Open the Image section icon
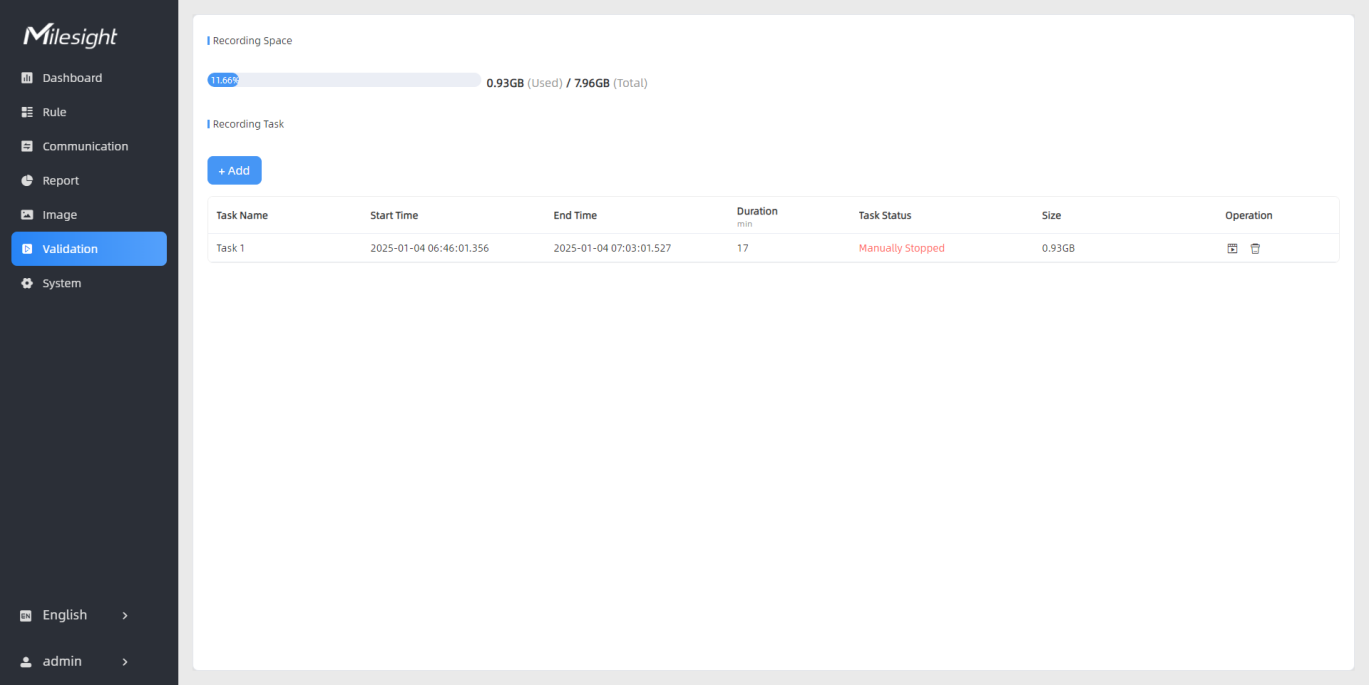 (27, 215)
